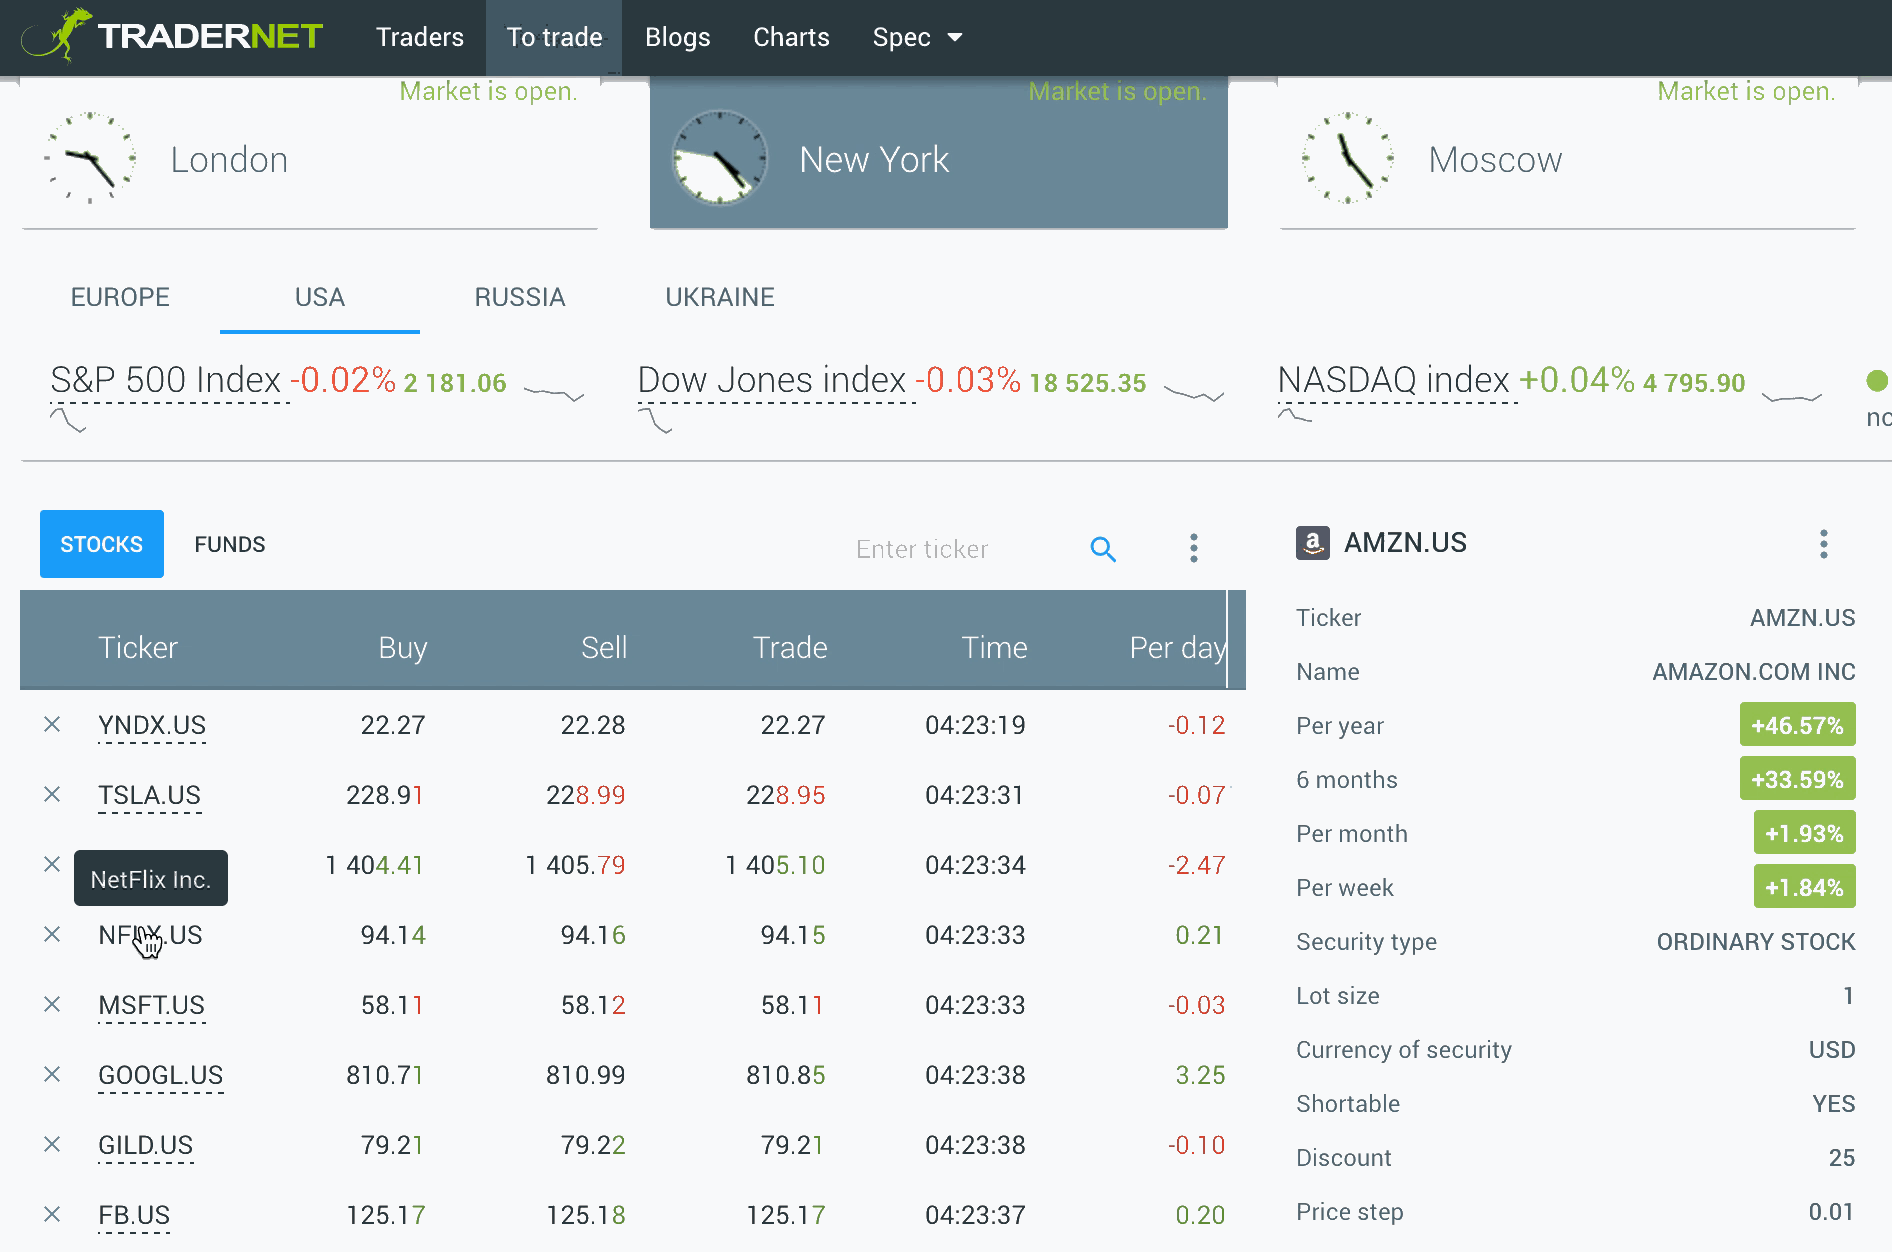Image resolution: width=1892 pixels, height=1252 pixels.
Task: Click the 6 months +33.59% badge
Action: tap(1798, 779)
